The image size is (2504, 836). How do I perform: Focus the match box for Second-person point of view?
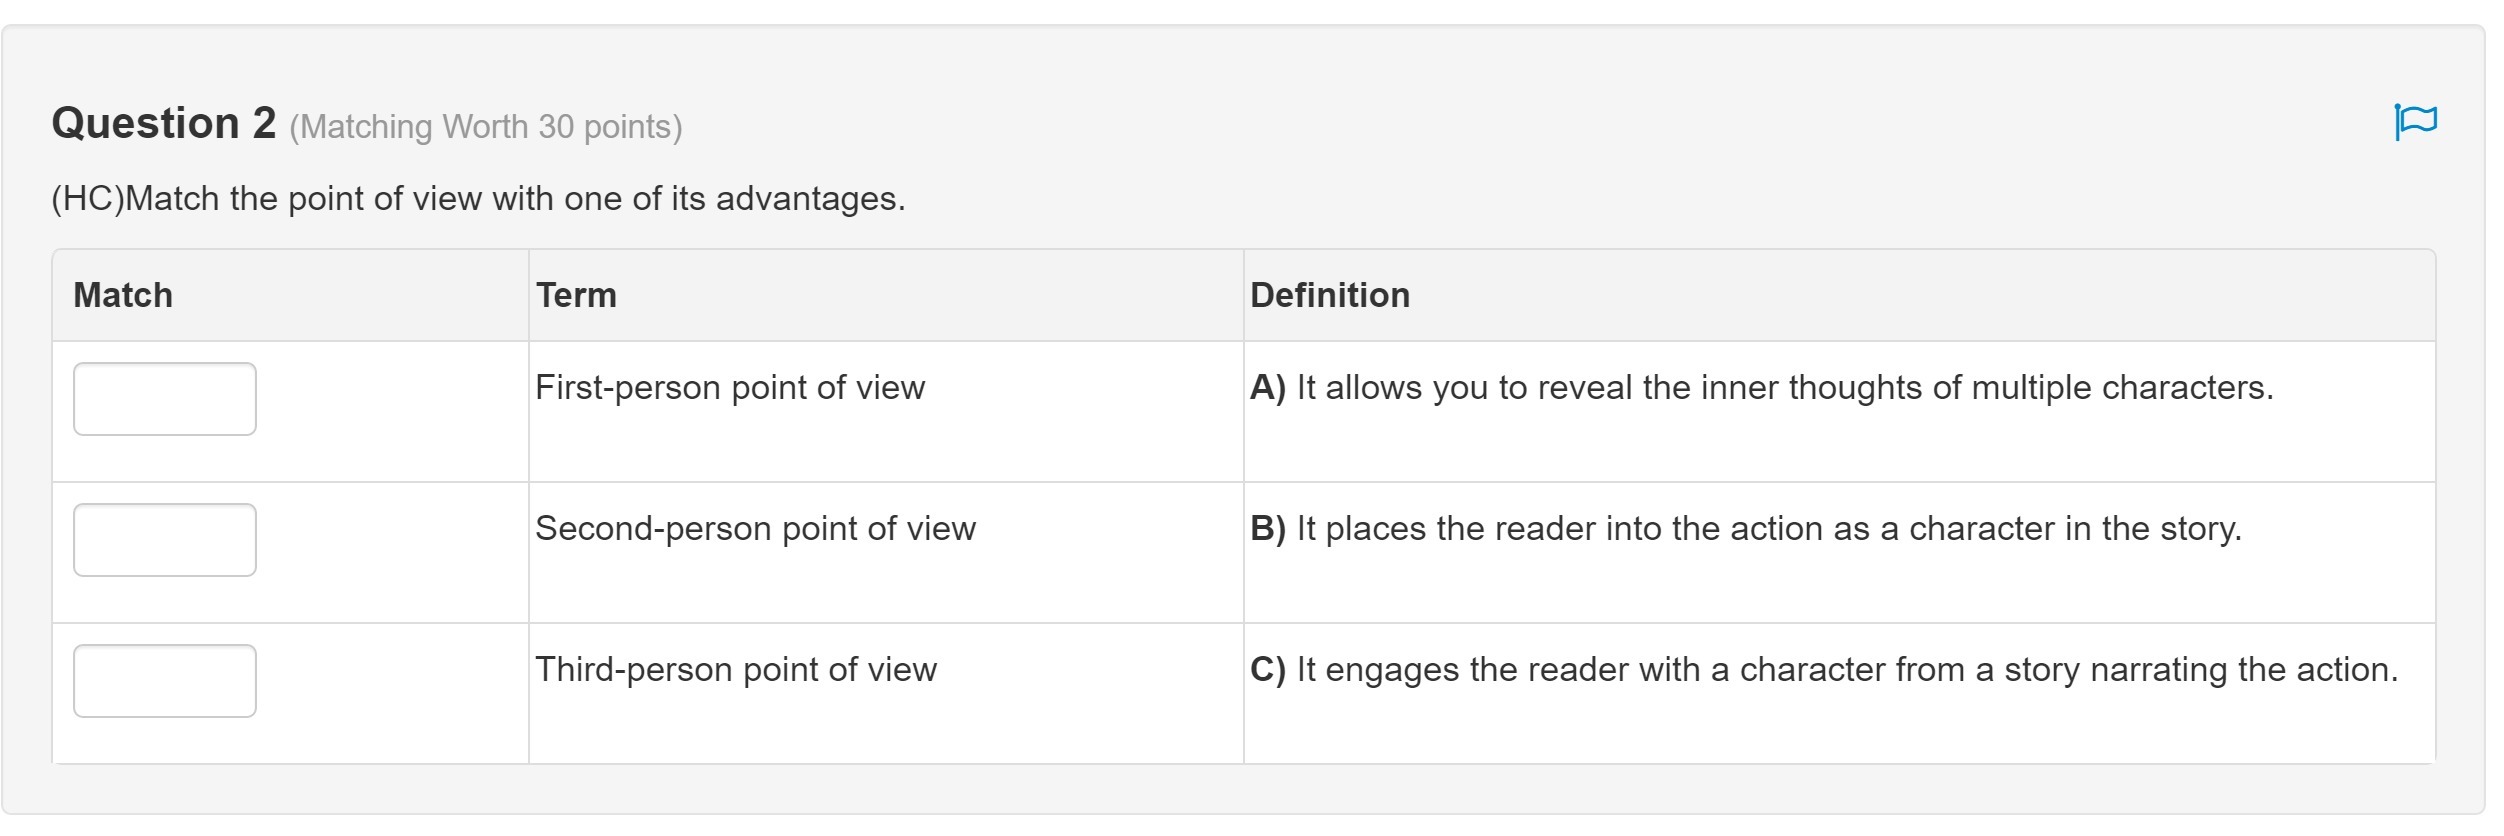(165, 540)
